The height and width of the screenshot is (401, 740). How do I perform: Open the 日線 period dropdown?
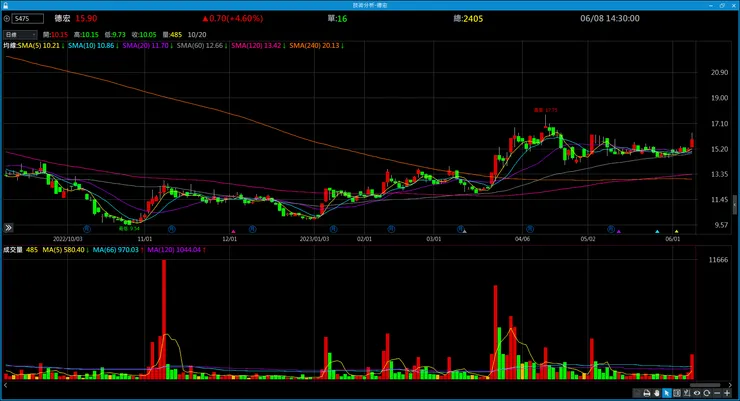[x=20, y=35]
